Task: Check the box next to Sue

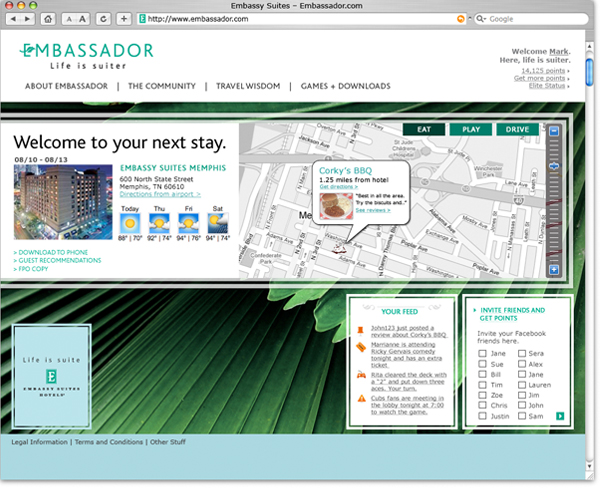Action: coord(483,364)
